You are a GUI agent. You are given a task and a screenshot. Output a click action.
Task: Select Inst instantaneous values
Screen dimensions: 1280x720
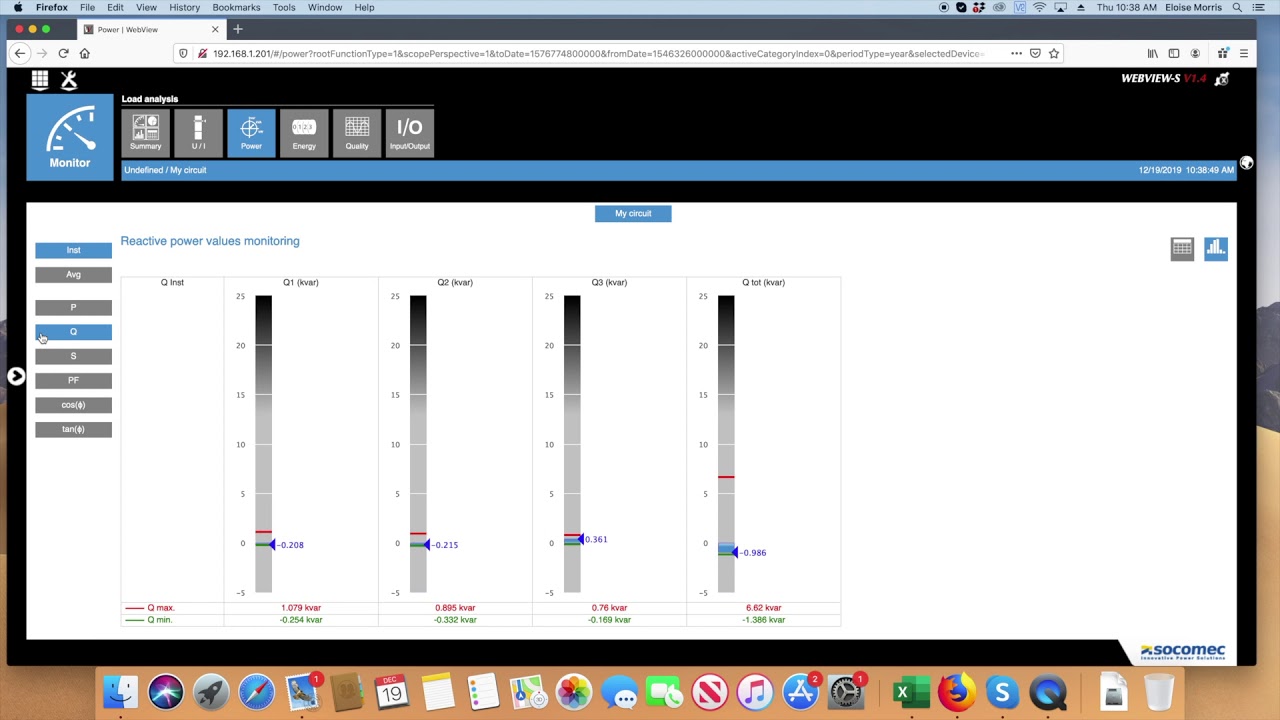73,250
